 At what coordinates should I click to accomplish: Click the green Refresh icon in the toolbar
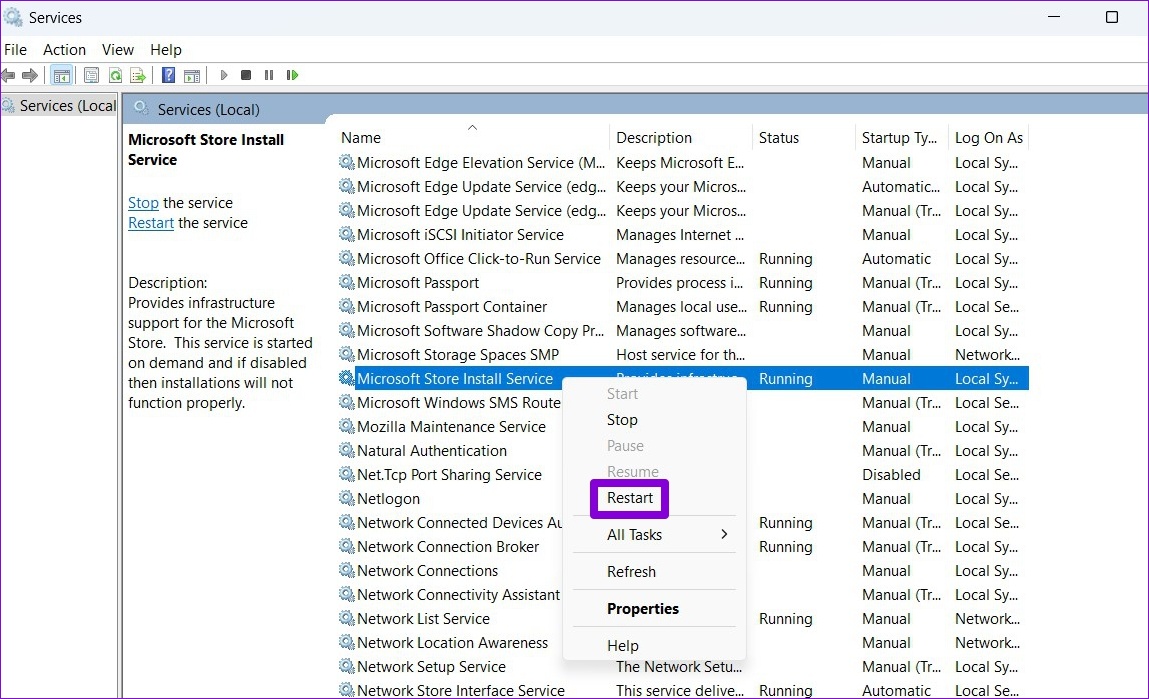115,75
